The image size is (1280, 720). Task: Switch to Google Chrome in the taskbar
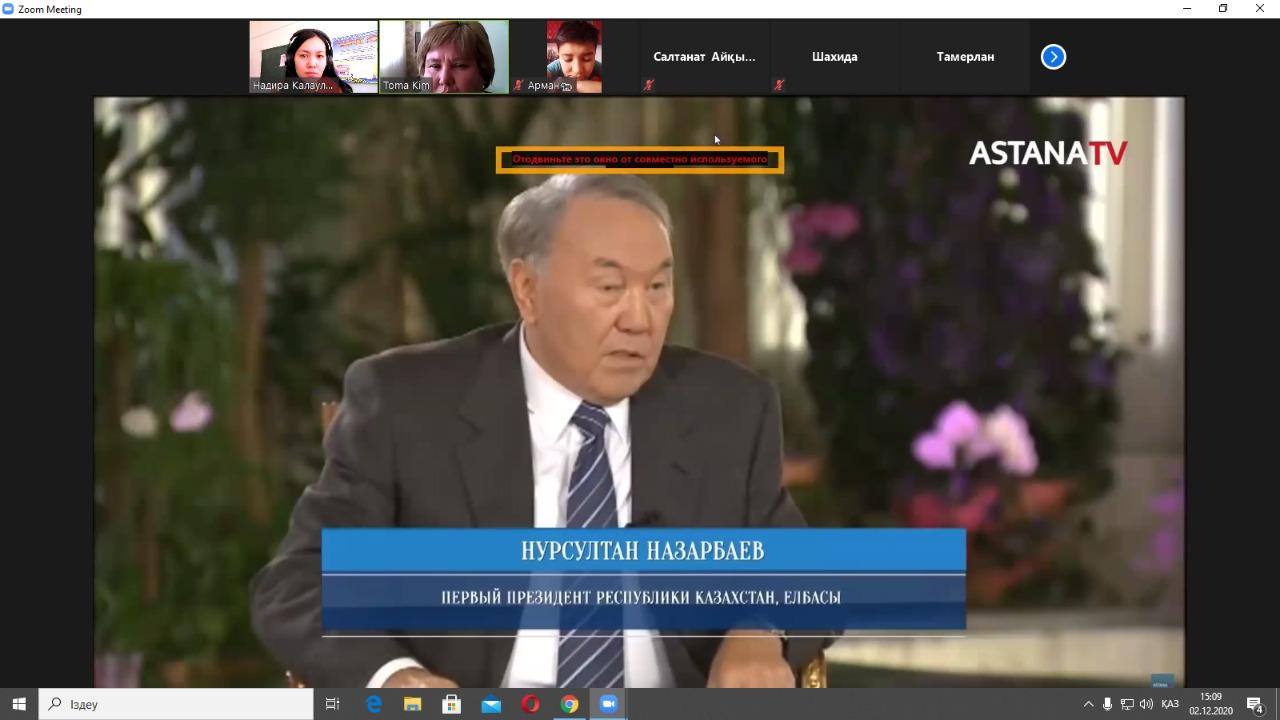569,704
